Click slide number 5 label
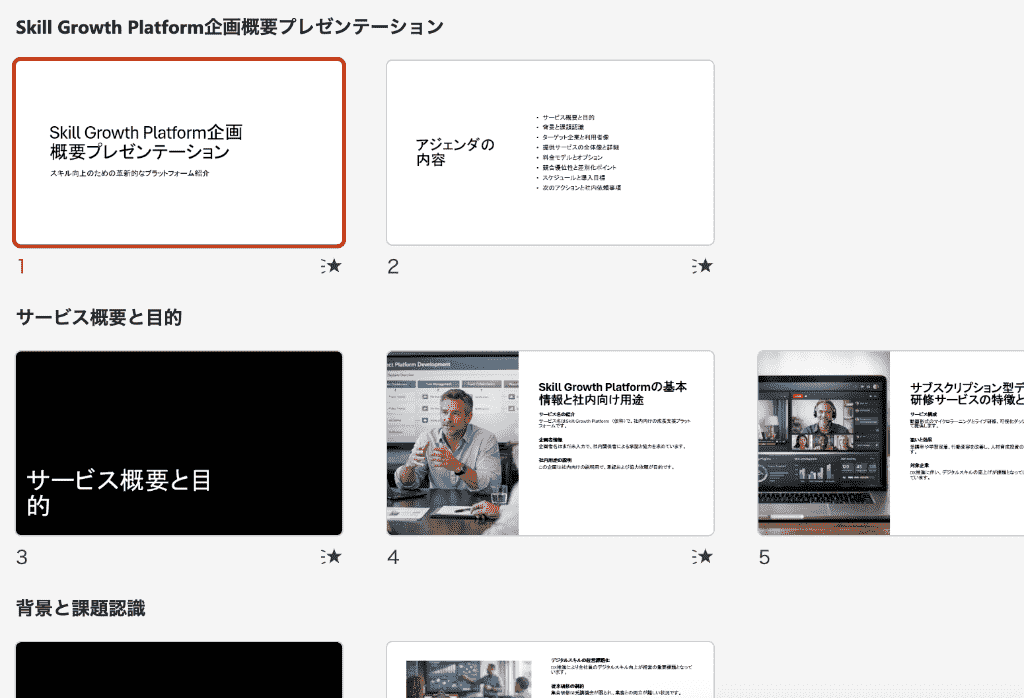The image size is (1024, 698). tap(764, 558)
